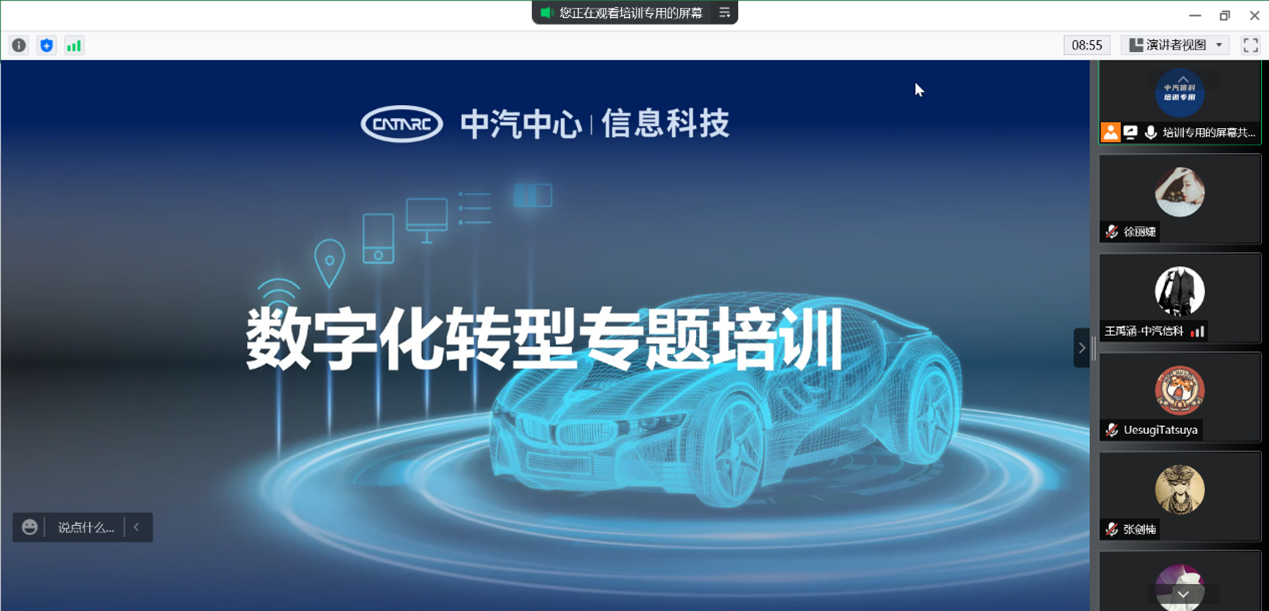Collapse the chat input bar arrow
This screenshot has width=1269, height=611.
pos(137,527)
